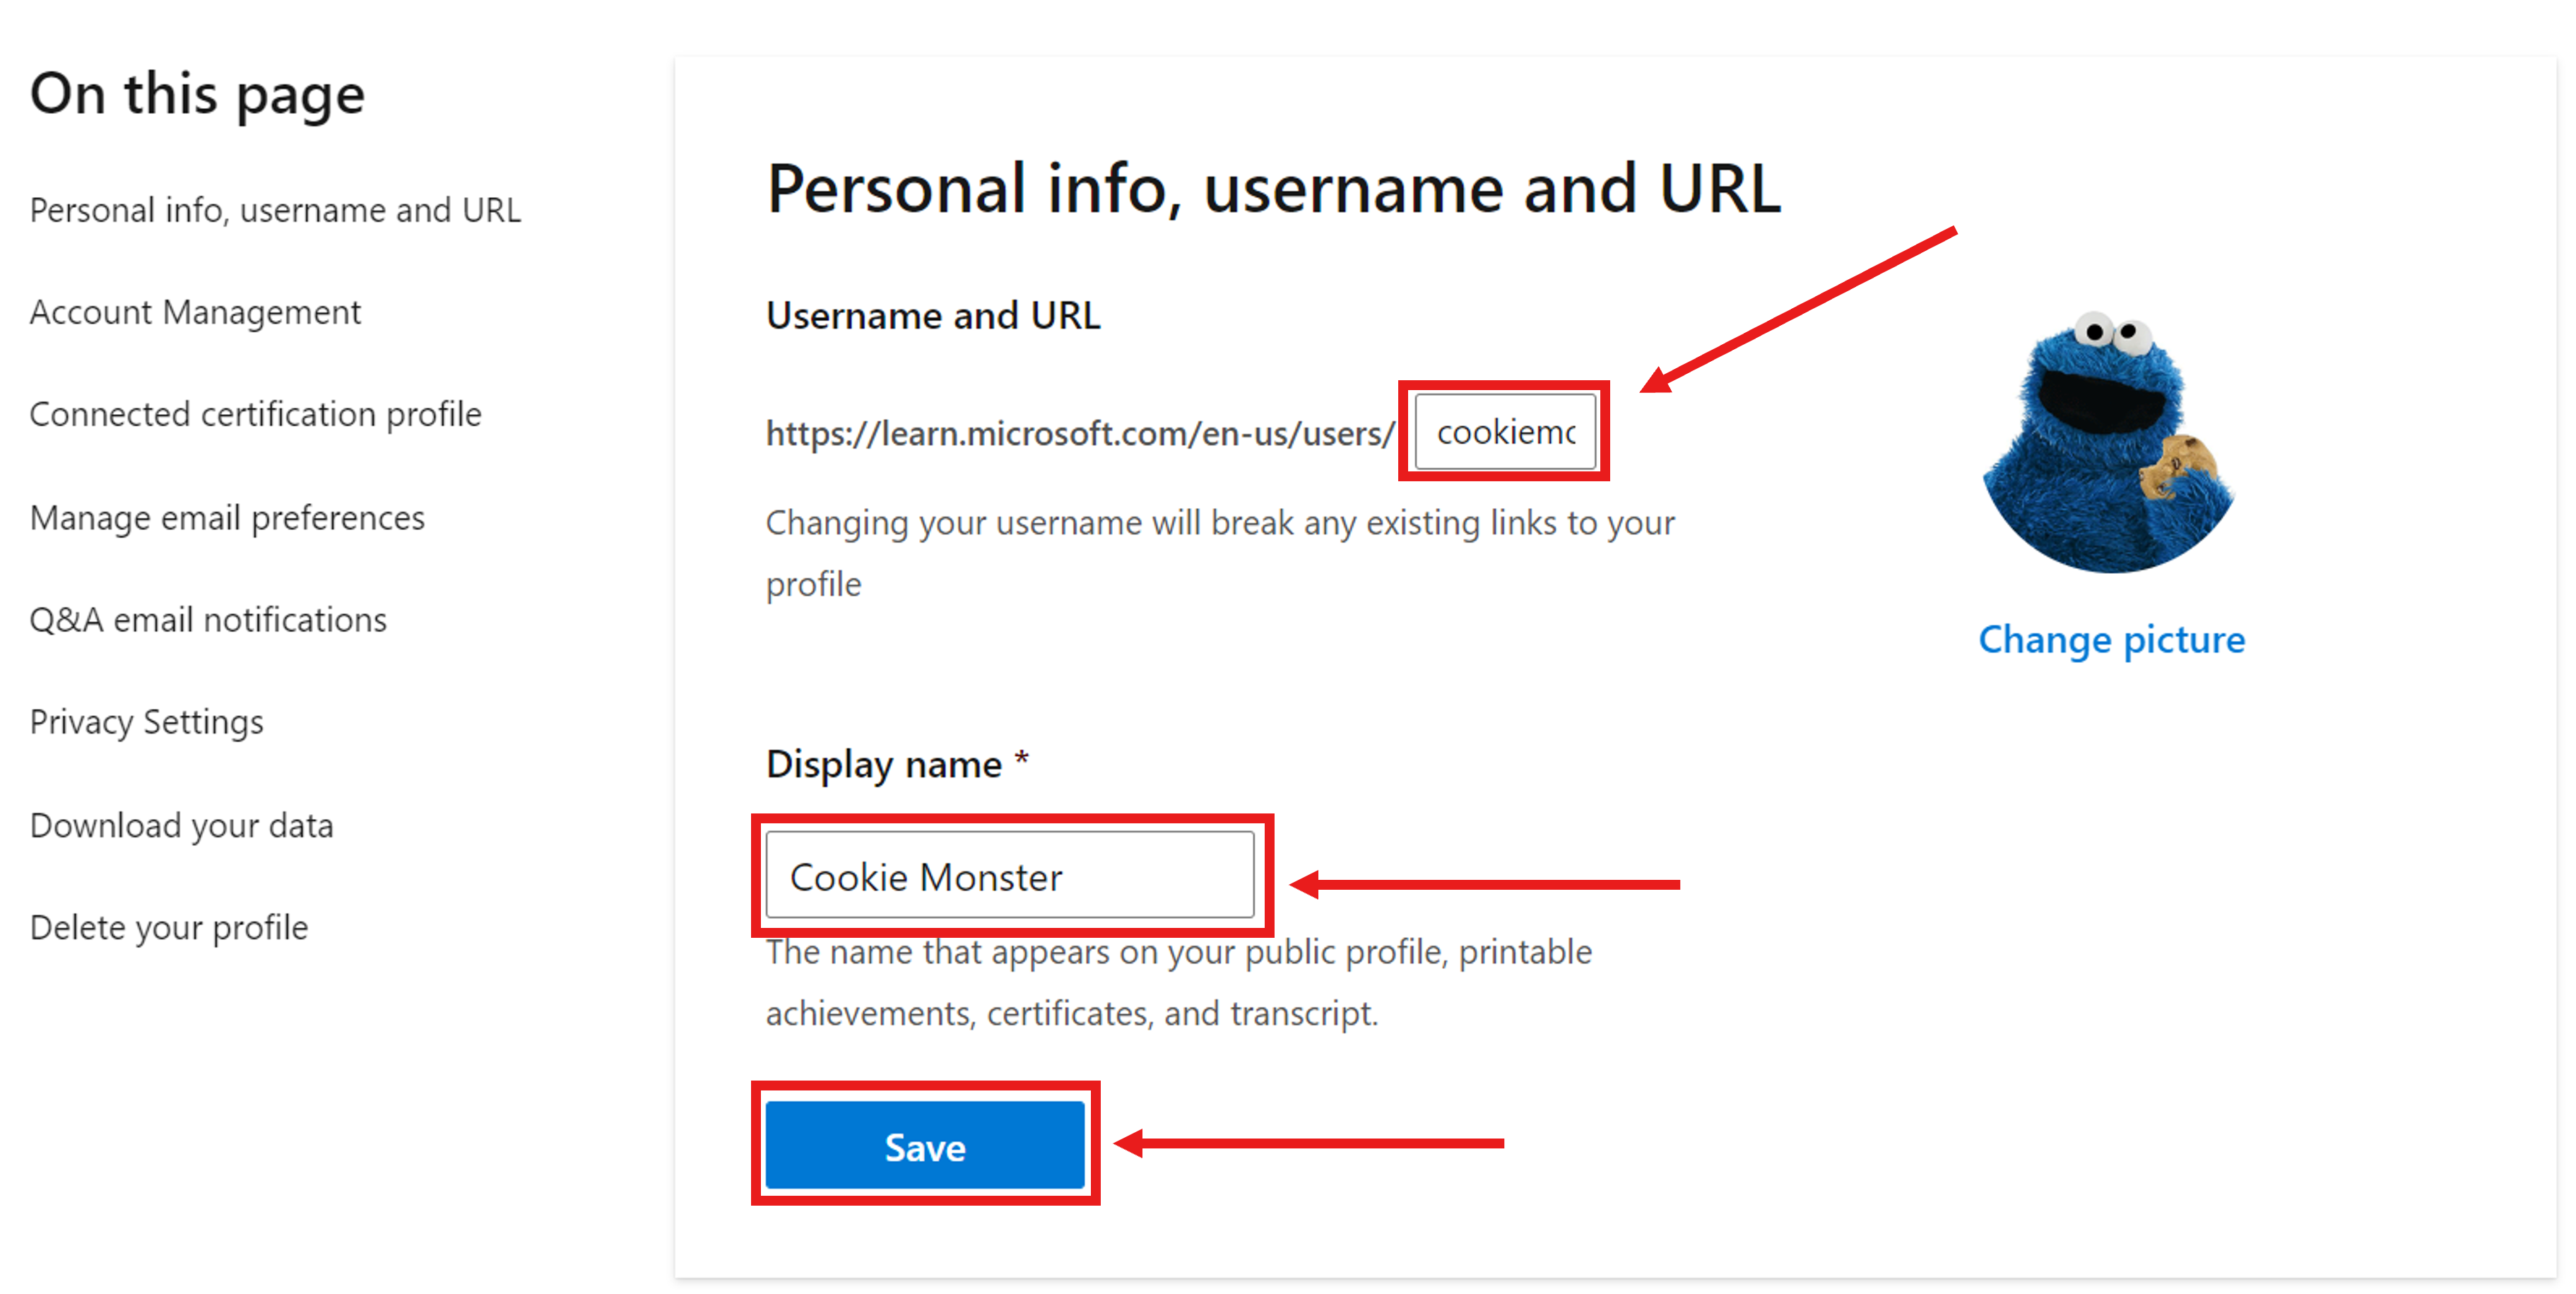Open Privacy Settings section

148,722
